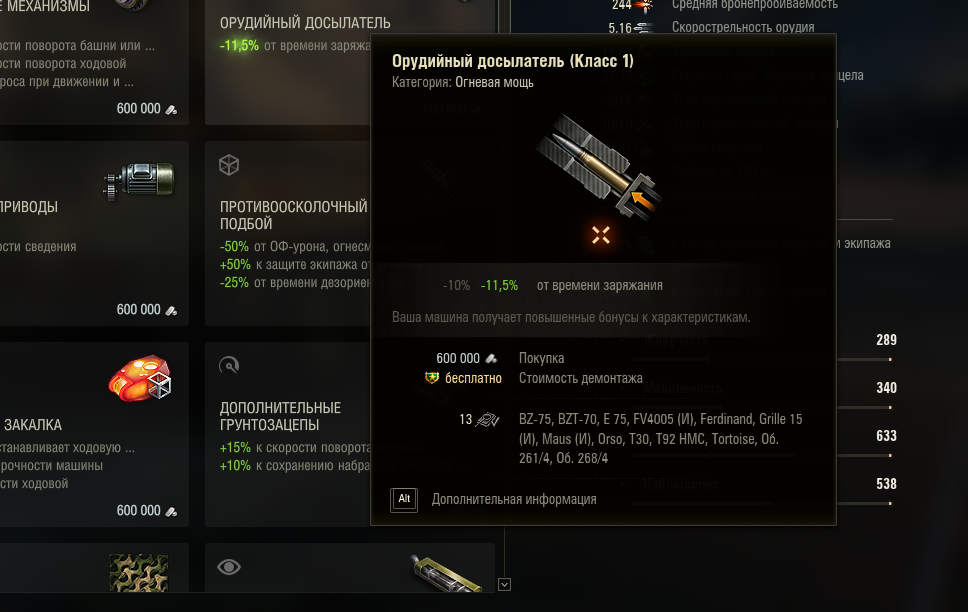Click the orange crossed firepower category icon
Image resolution: width=968 pixels, height=612 pixels.
(x=601, y=235)
